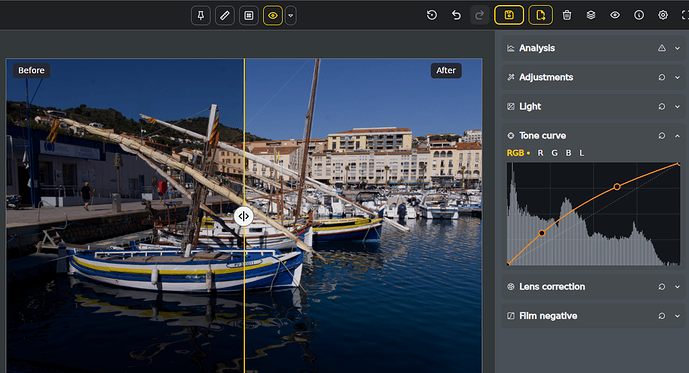Click the export file button

[540, 15]
